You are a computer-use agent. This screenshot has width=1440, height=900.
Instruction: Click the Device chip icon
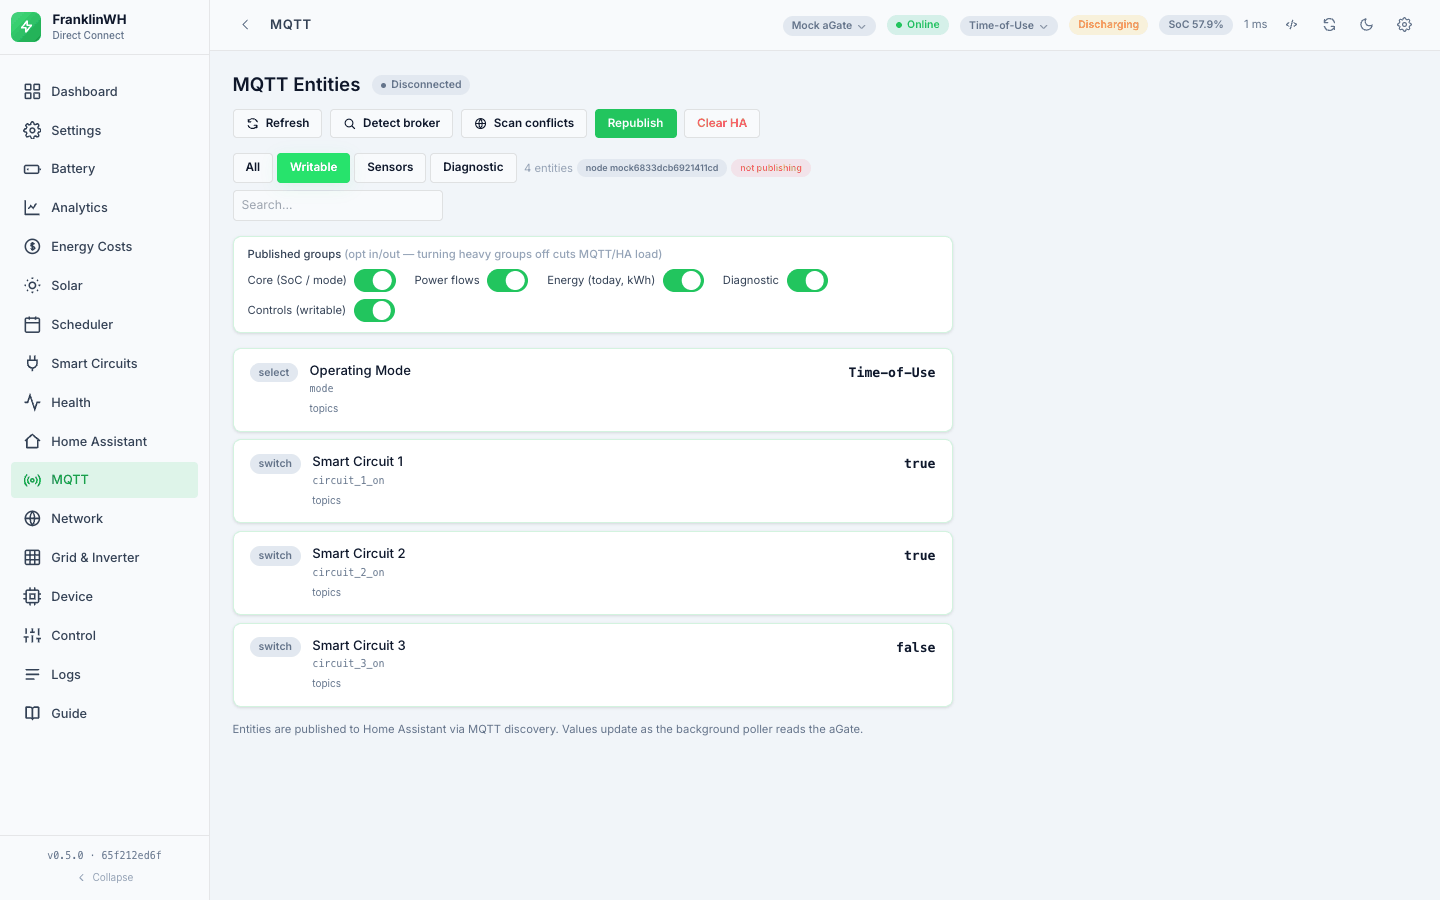(32, 596)
